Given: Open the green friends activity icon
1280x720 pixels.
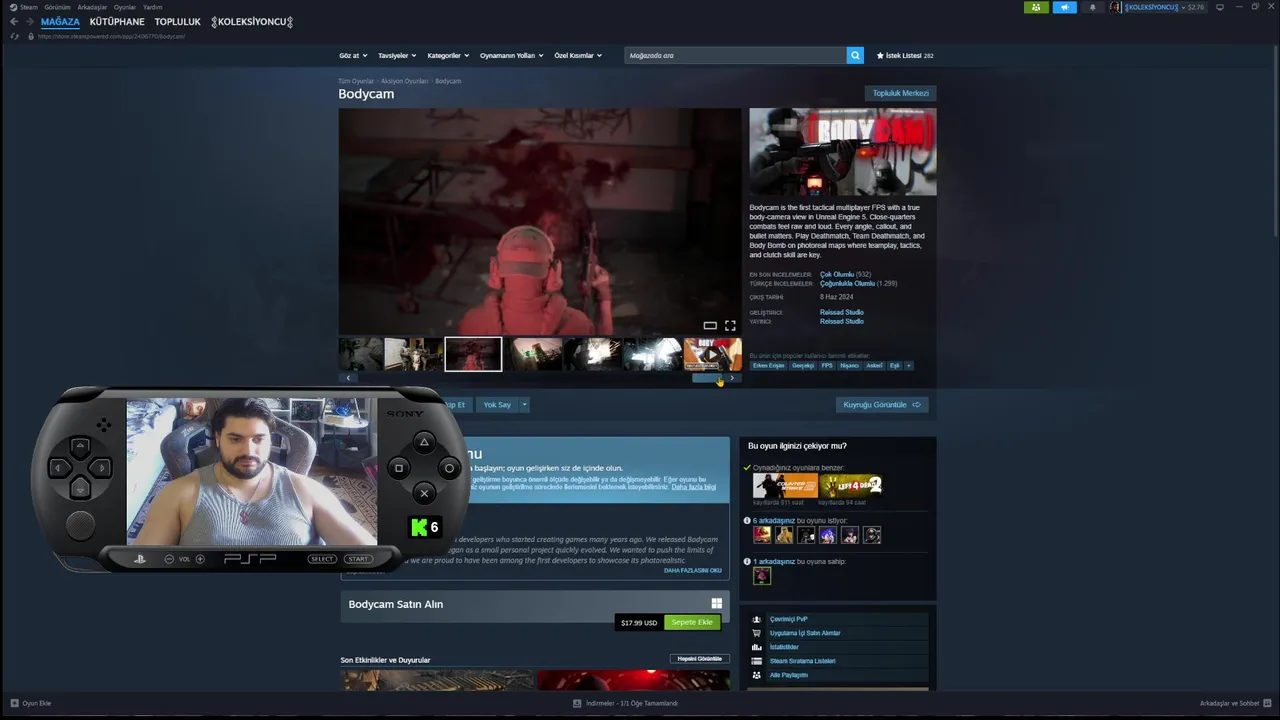Looking at the screenshot, I should point(1036,7).
